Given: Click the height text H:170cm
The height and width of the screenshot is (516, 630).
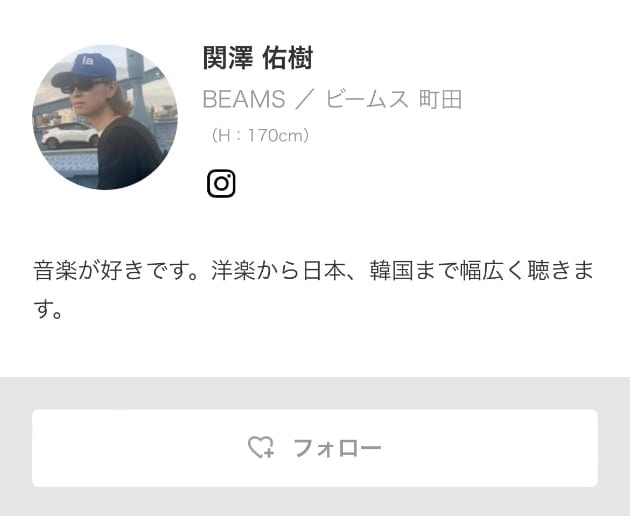Looking at the screenshot, I should 260,136.
